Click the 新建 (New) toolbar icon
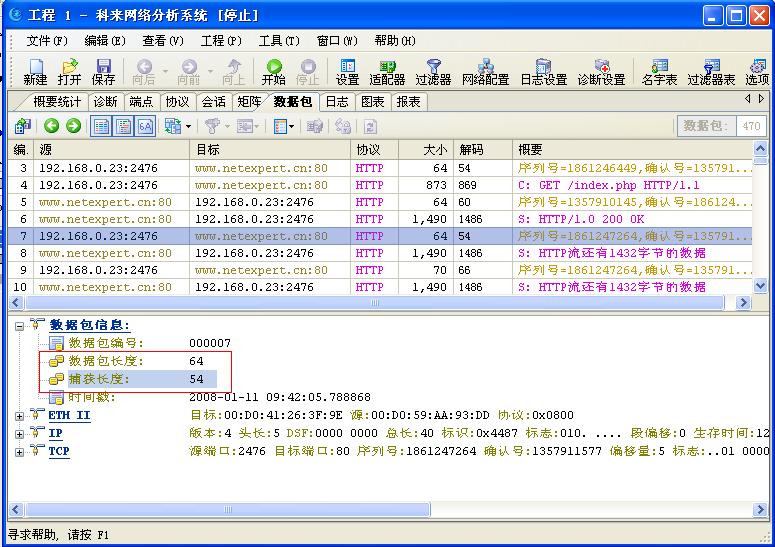775x547 pixels. click(x=35, y=71)
